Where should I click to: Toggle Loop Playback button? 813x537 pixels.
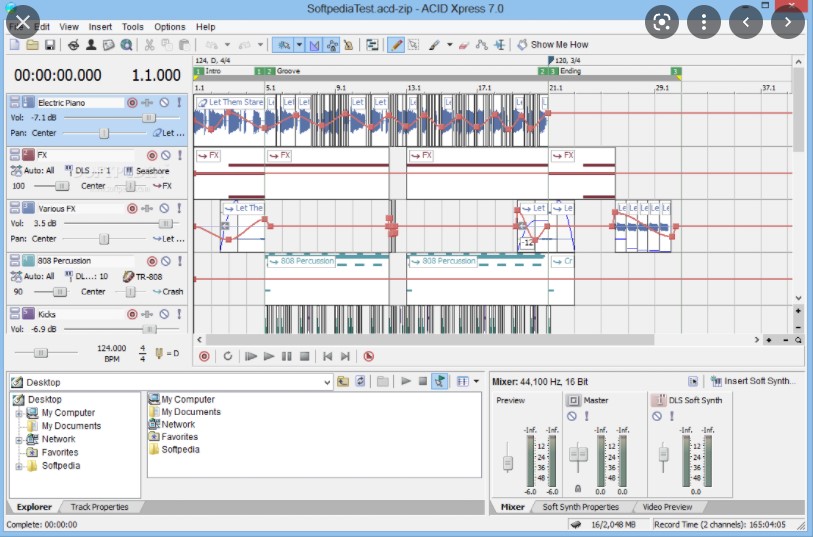(228, 357)
